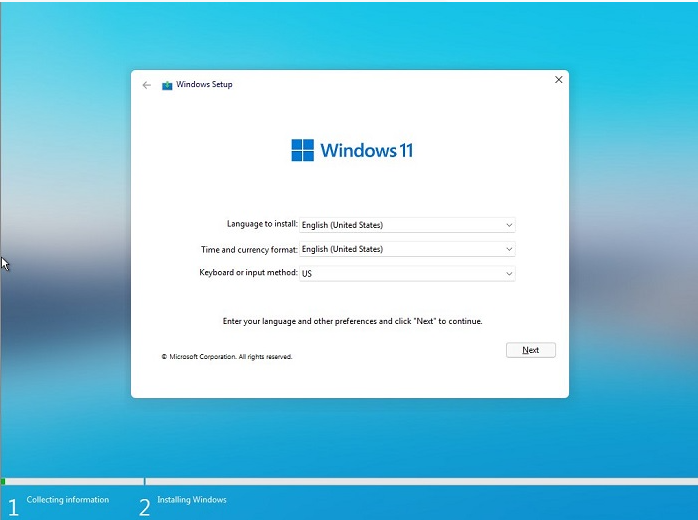Select the "Collecting information" step label

(x=68, y=500)
